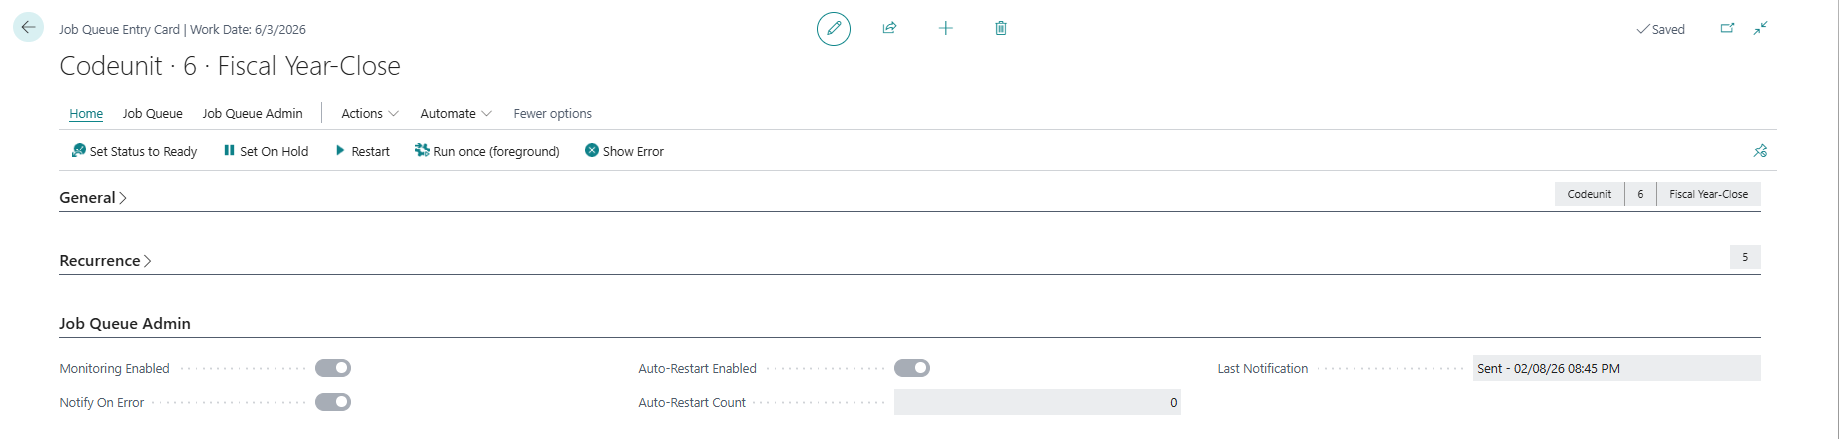Open the Automate dropdown menu
The height and width of the screenshot is (439, 1839).
click(455, 114)
